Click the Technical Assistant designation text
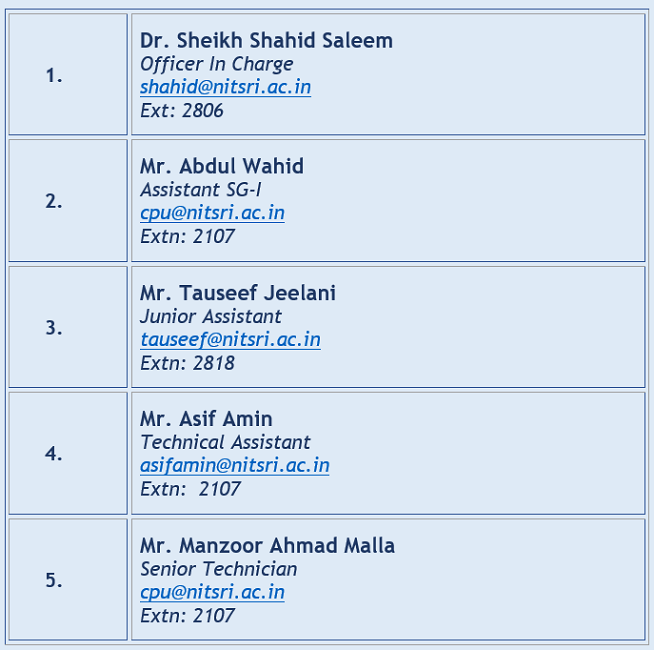Viewport: 654px width, 650px height. [x=225, y=442]
